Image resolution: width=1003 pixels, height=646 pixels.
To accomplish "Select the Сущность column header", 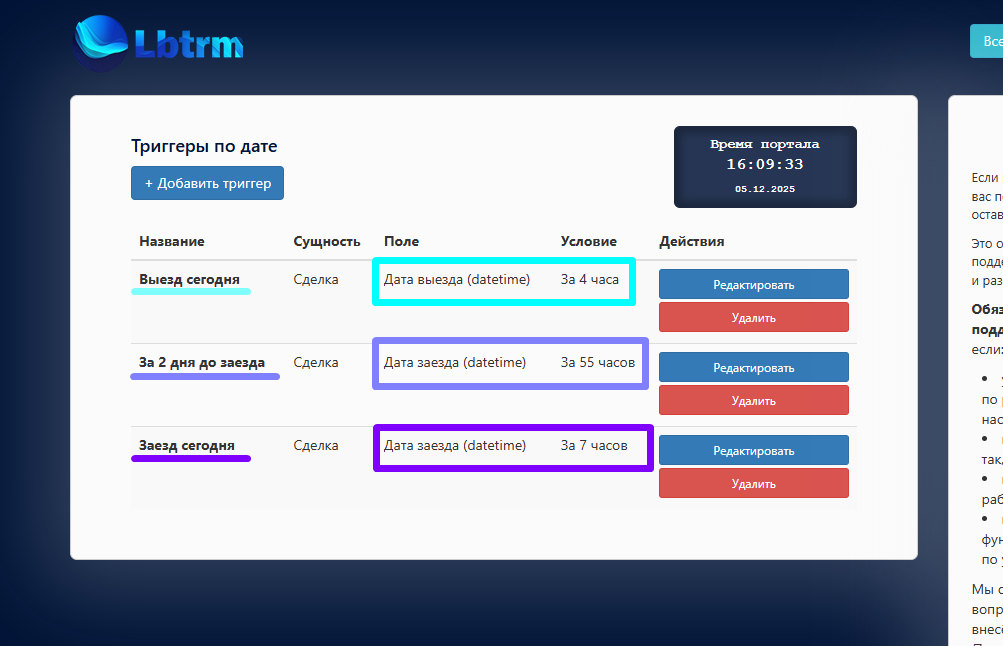I will [x=326, y=241].
